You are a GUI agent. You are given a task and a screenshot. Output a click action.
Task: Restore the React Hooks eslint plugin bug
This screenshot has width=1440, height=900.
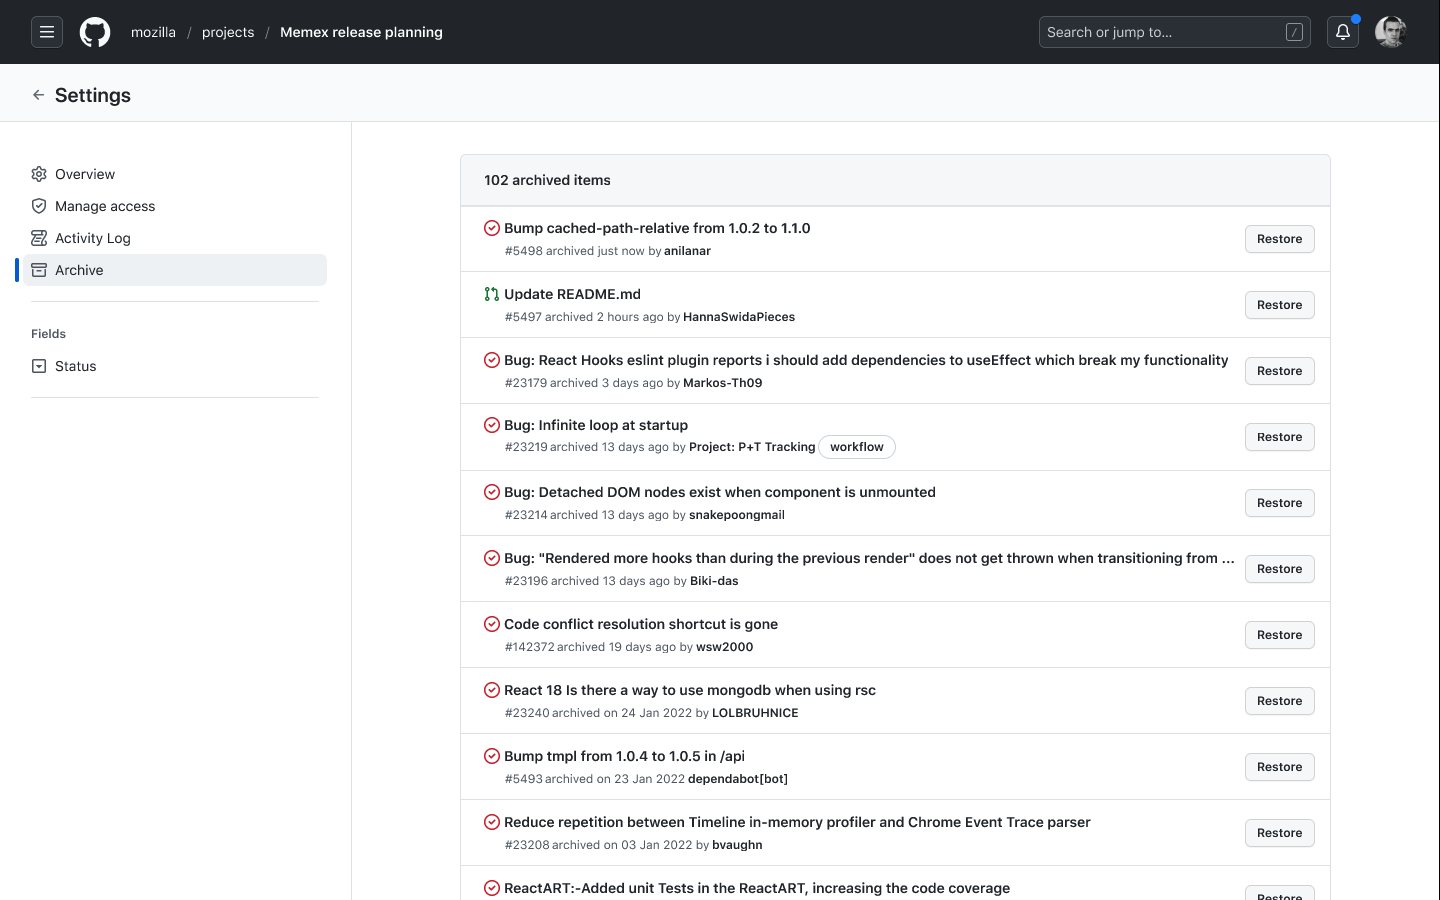click(x=1279, y=371)
